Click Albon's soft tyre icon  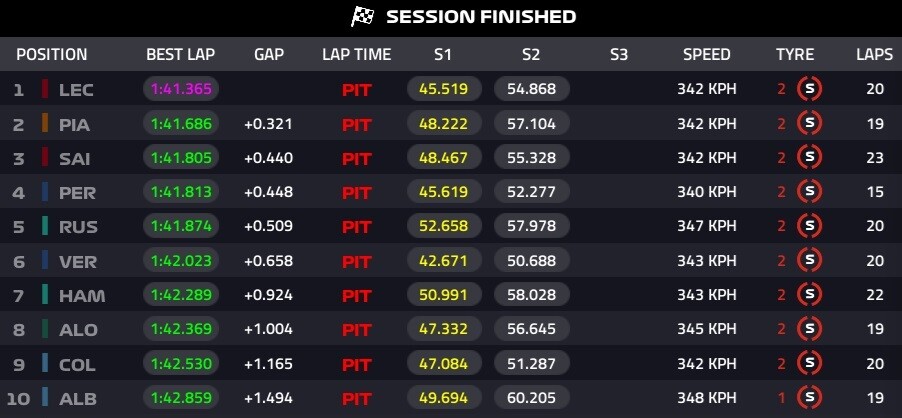pos(809,398)
